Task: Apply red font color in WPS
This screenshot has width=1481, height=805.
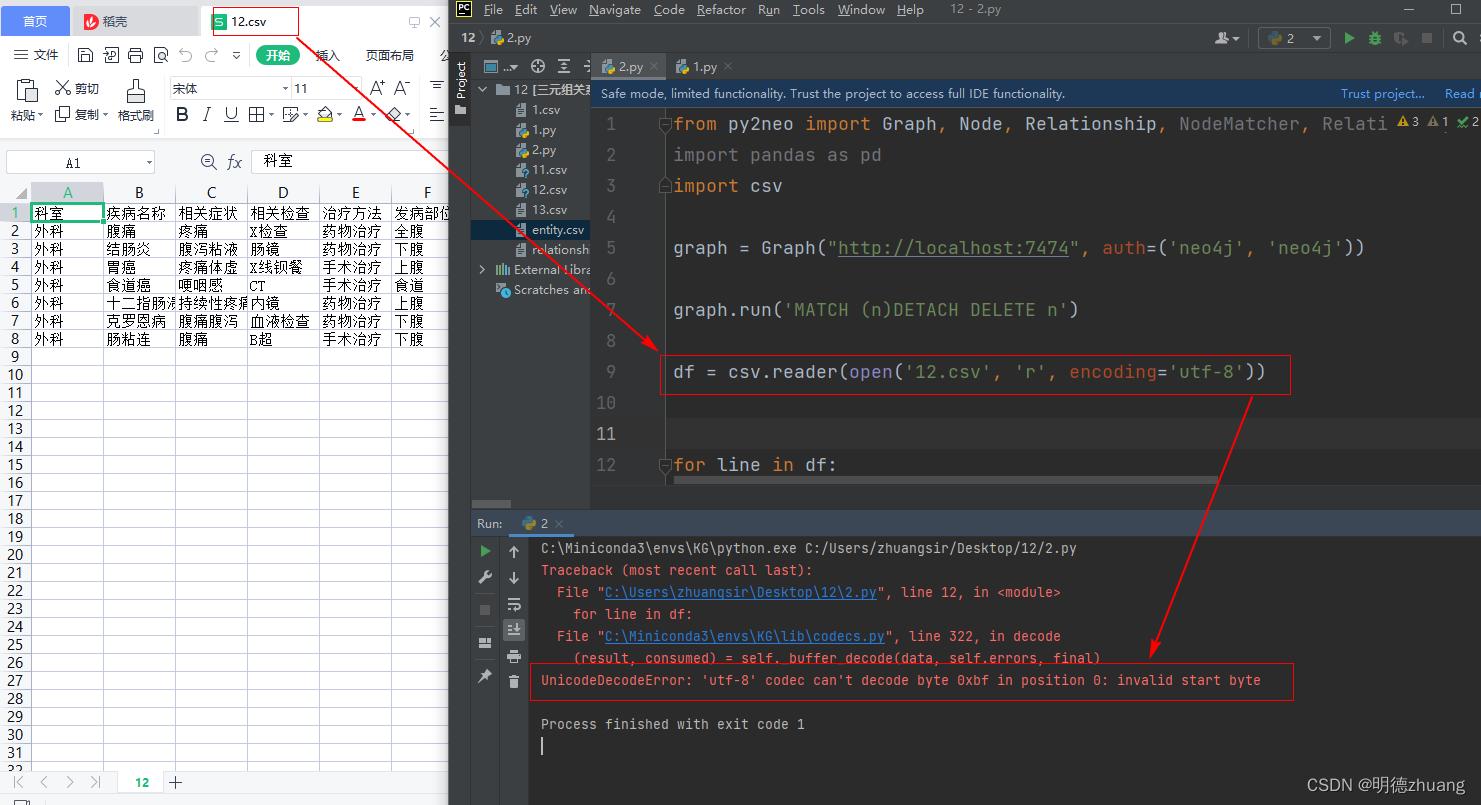Action: 359,115
